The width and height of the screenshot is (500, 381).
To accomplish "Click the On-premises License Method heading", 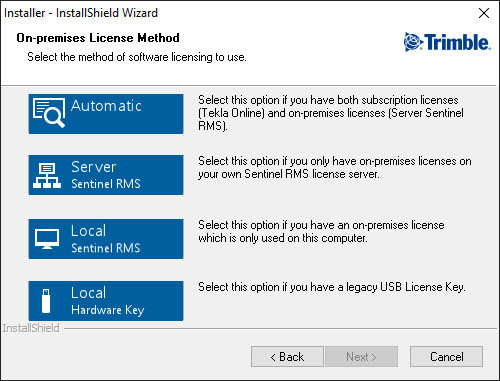I will 98,38.
